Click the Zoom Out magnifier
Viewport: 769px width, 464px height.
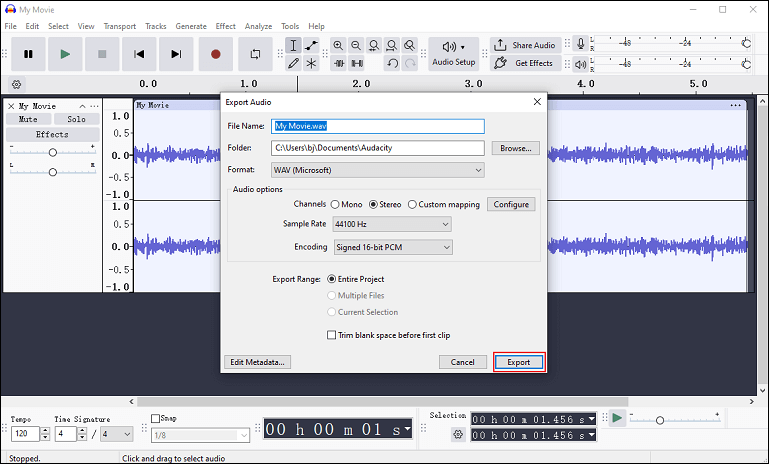356,46
